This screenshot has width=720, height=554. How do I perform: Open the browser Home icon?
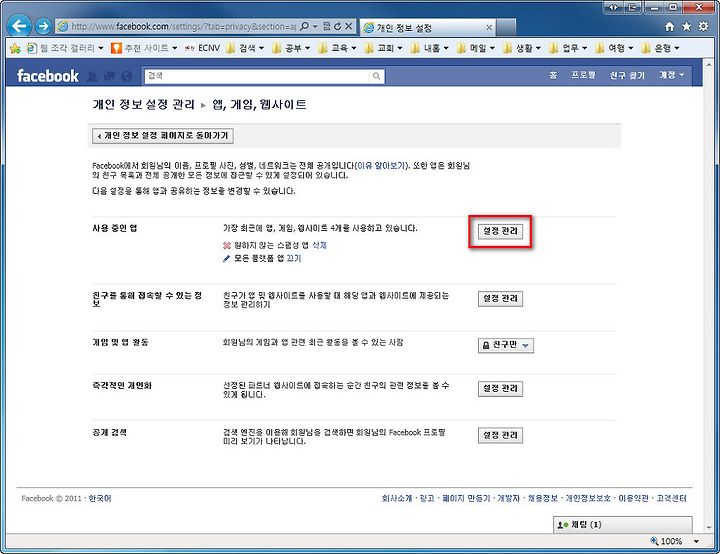(x=669, y=27)
